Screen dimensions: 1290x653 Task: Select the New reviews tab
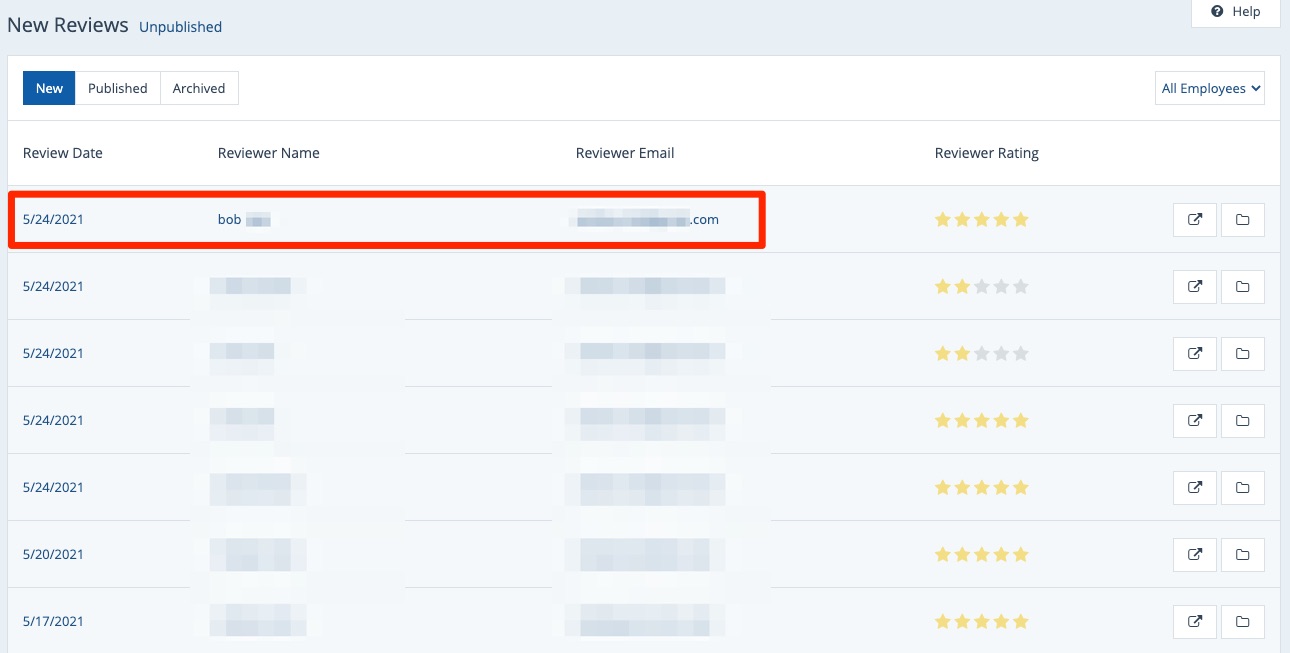coord(49,89)
